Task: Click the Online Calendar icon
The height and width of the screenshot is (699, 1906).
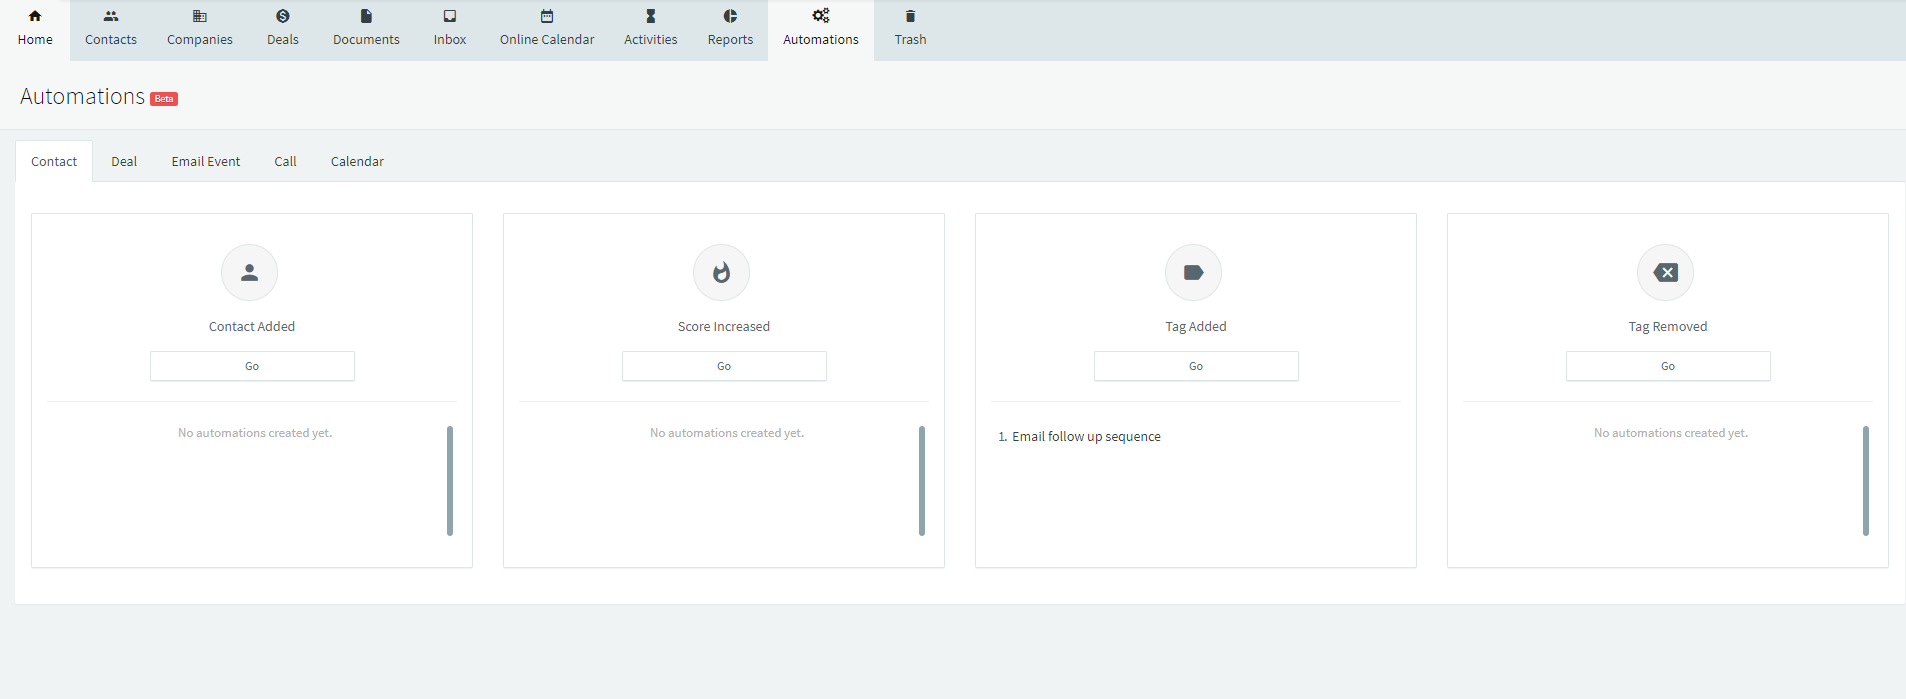Action: point(547,16)
